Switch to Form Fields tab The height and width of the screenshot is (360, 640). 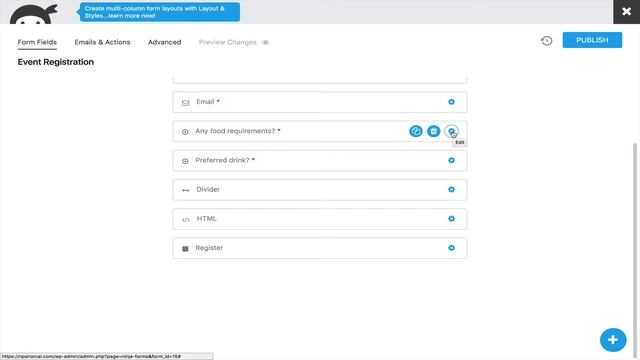37,42
